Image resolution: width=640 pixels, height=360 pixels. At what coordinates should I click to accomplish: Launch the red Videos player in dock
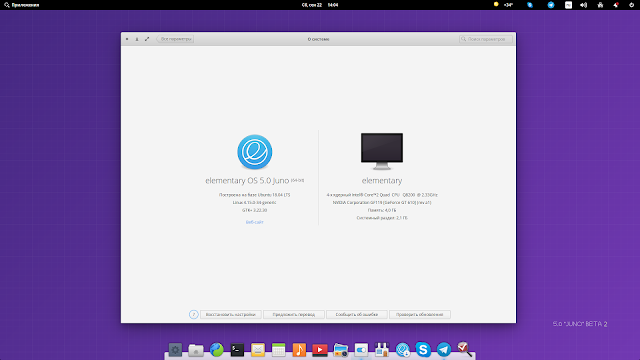(320, 350)
